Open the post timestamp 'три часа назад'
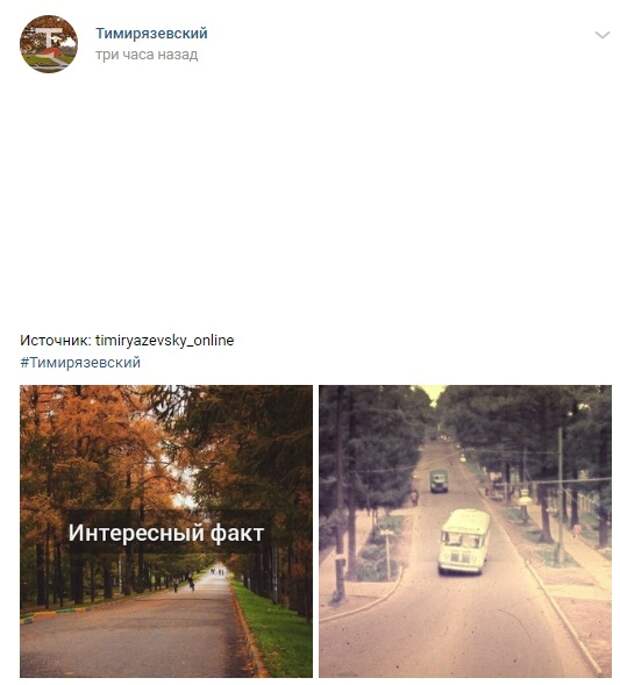Screen dimensions: 620x685 [147, 55]
